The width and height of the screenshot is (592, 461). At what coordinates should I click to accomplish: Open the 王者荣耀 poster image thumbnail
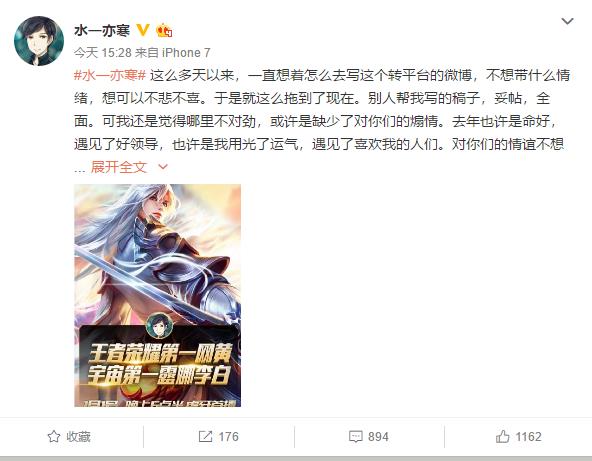click(x=157, y=295)
